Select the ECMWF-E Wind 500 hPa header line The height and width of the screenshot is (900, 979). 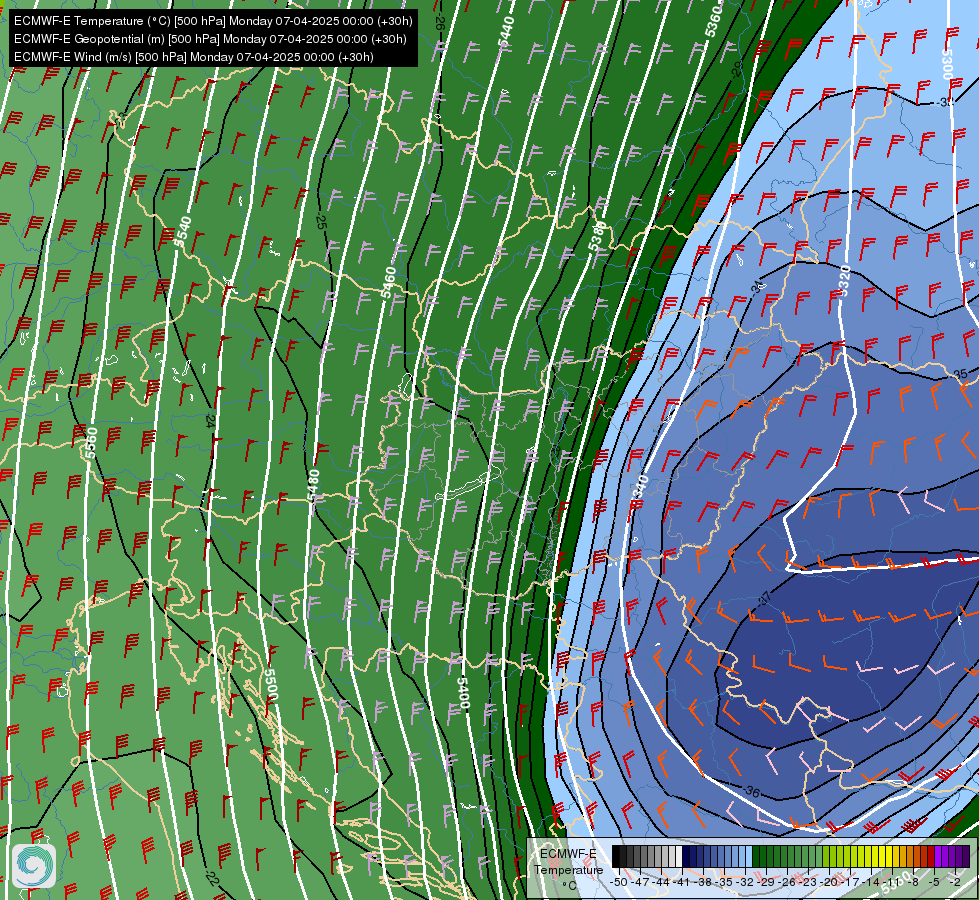tap(194, 57)
